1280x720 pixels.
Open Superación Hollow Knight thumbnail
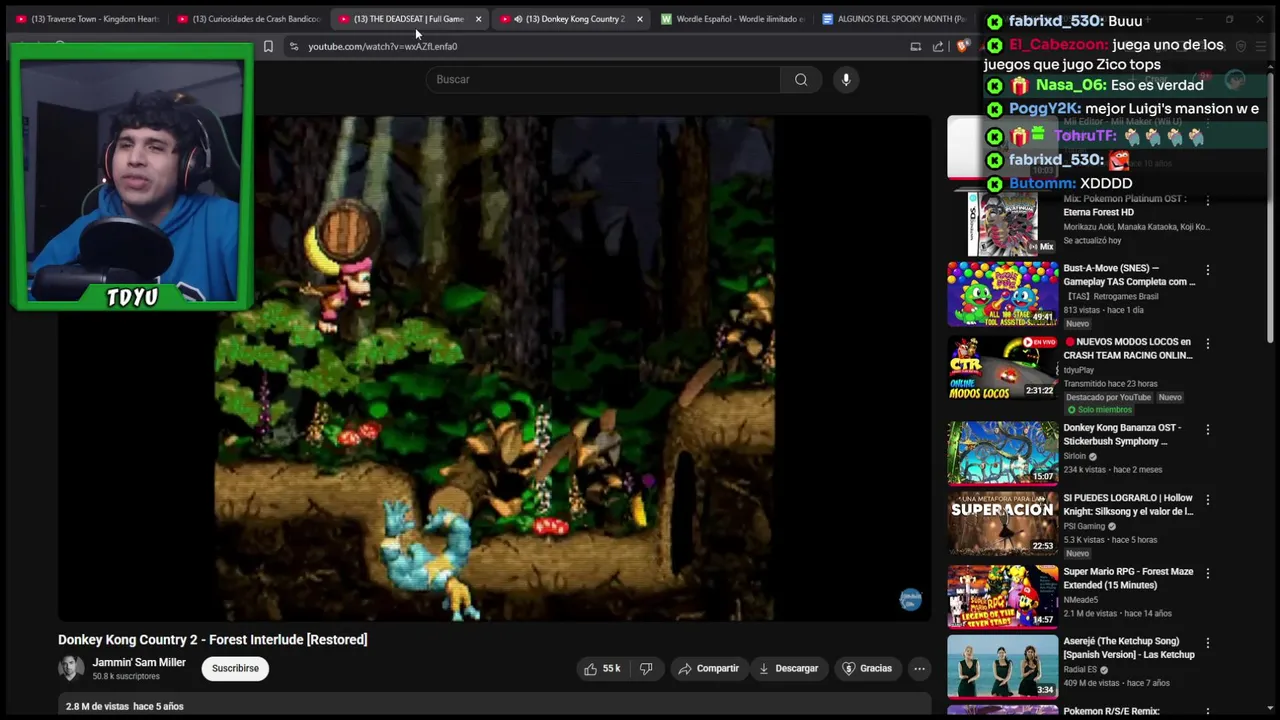tap(1002, 523)
